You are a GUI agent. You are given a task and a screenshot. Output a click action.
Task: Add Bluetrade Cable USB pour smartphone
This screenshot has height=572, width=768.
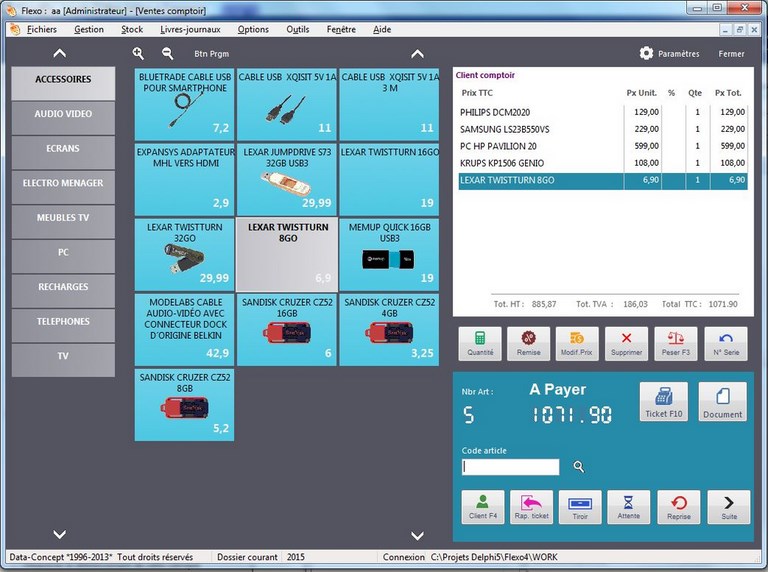click(185, 104)
